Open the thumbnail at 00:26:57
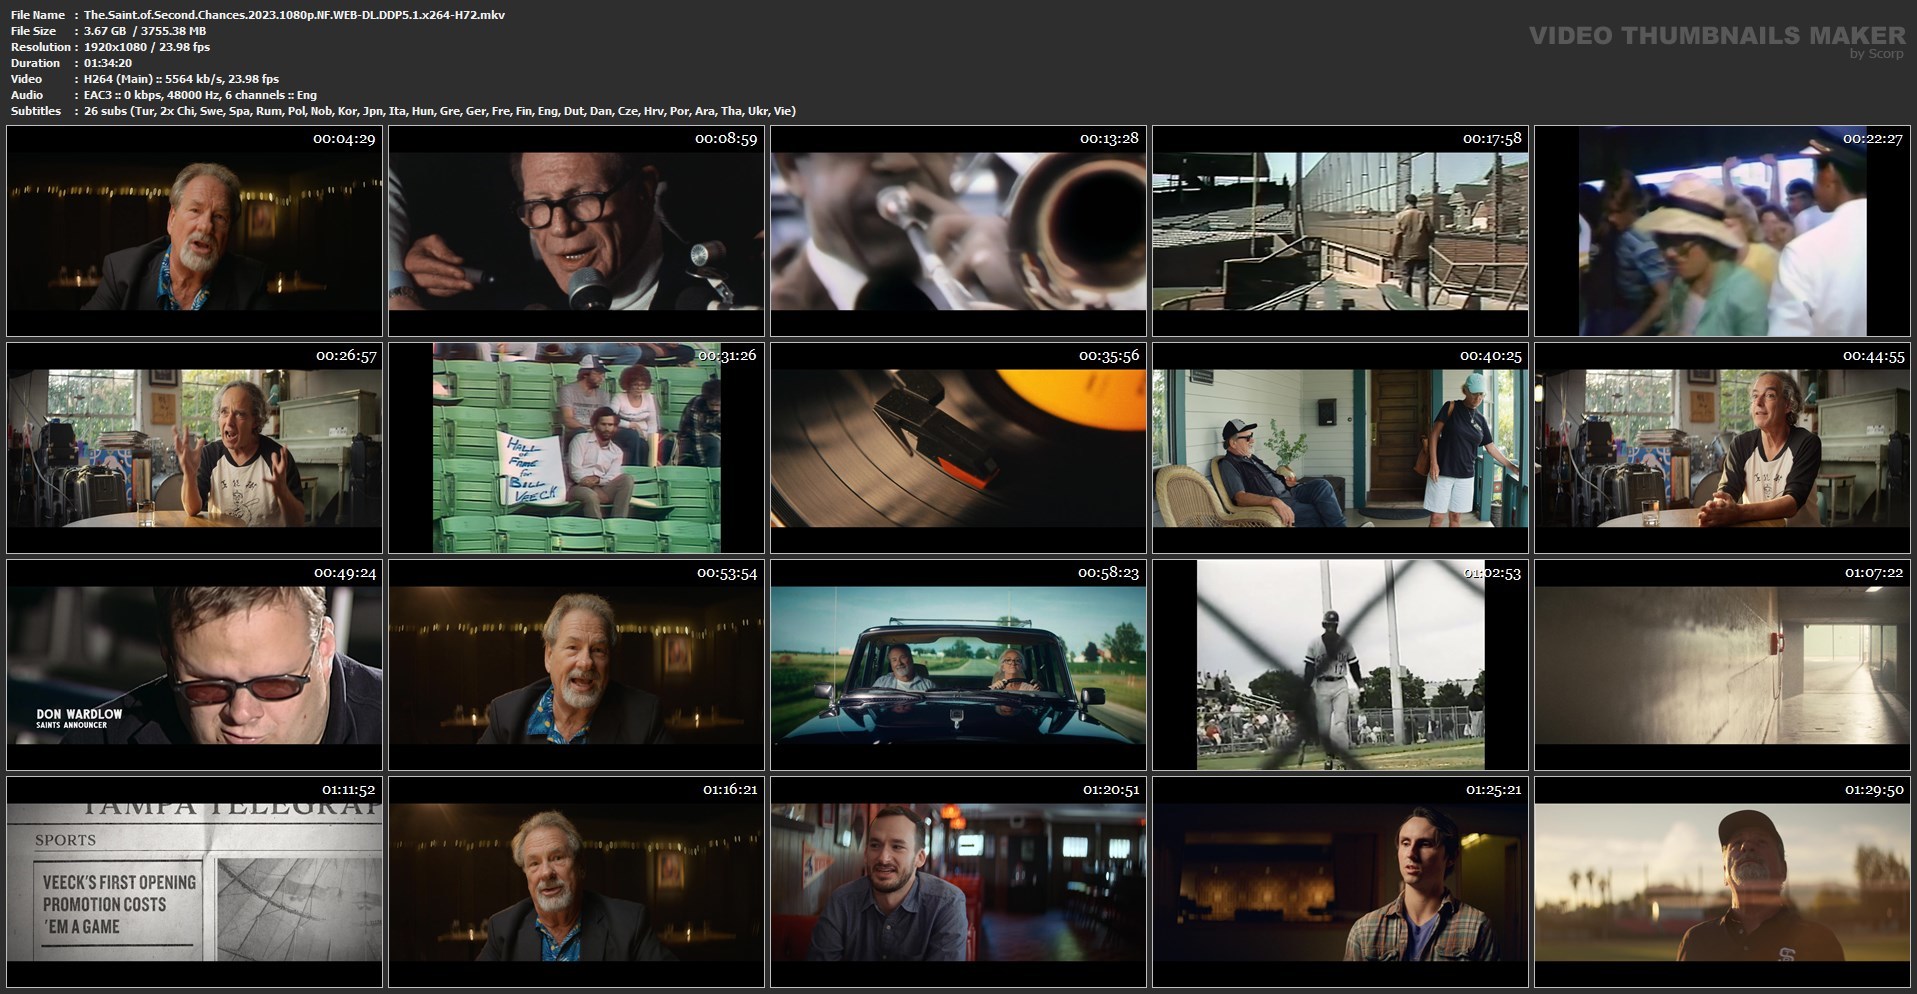The image size is (1917, 994). point(195,448)
